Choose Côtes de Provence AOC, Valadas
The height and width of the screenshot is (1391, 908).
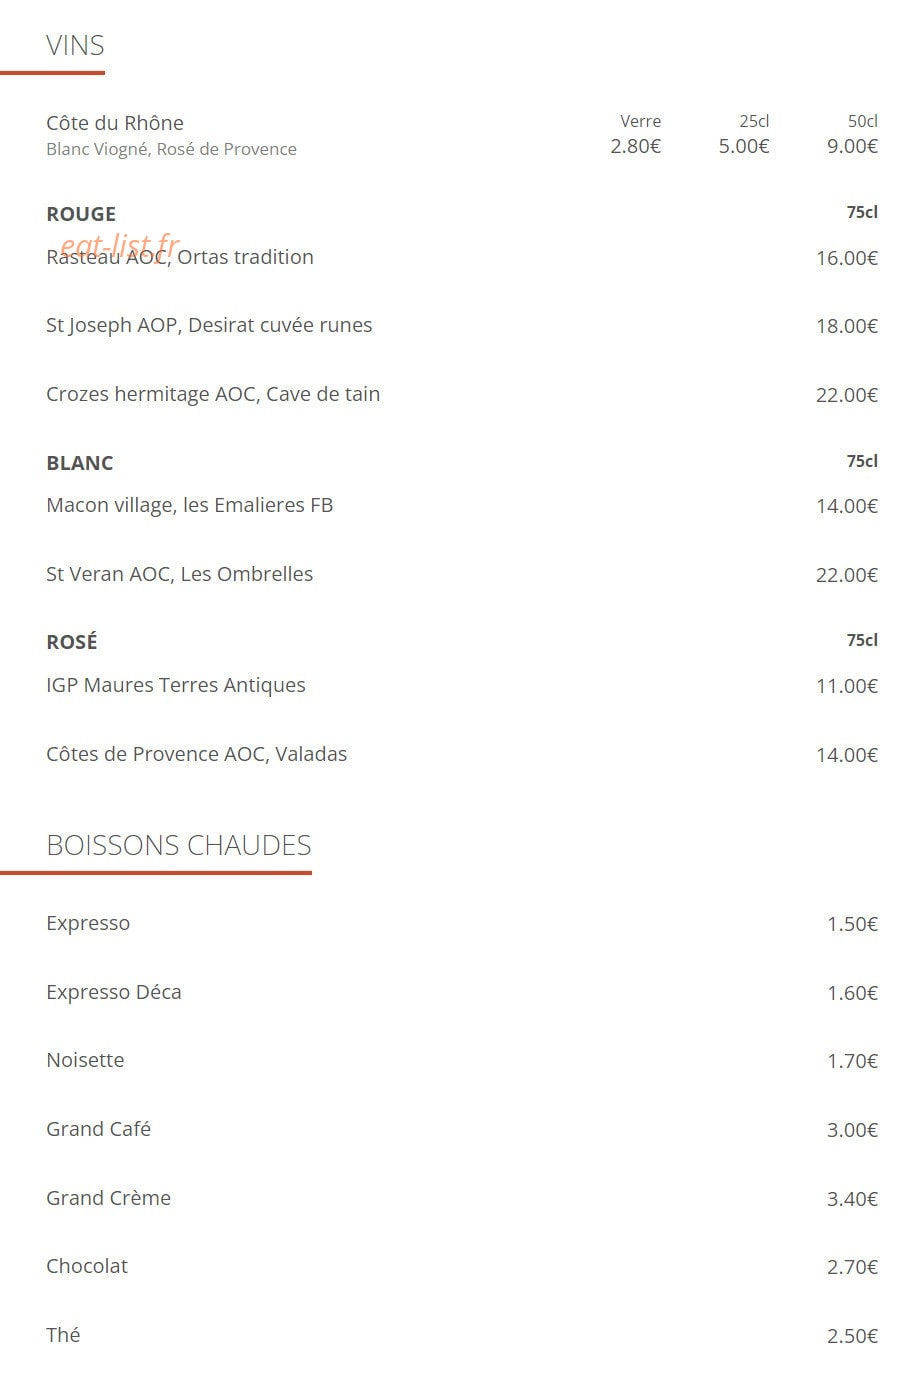[197, 754]
